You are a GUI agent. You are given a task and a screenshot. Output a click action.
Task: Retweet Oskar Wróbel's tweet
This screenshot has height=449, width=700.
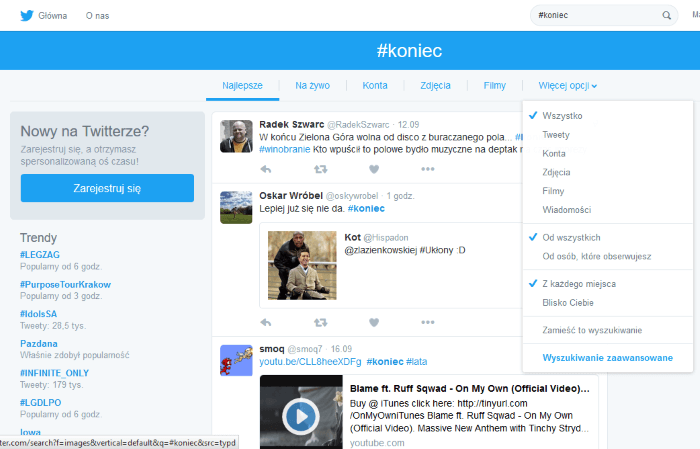[x=320, y=322]
